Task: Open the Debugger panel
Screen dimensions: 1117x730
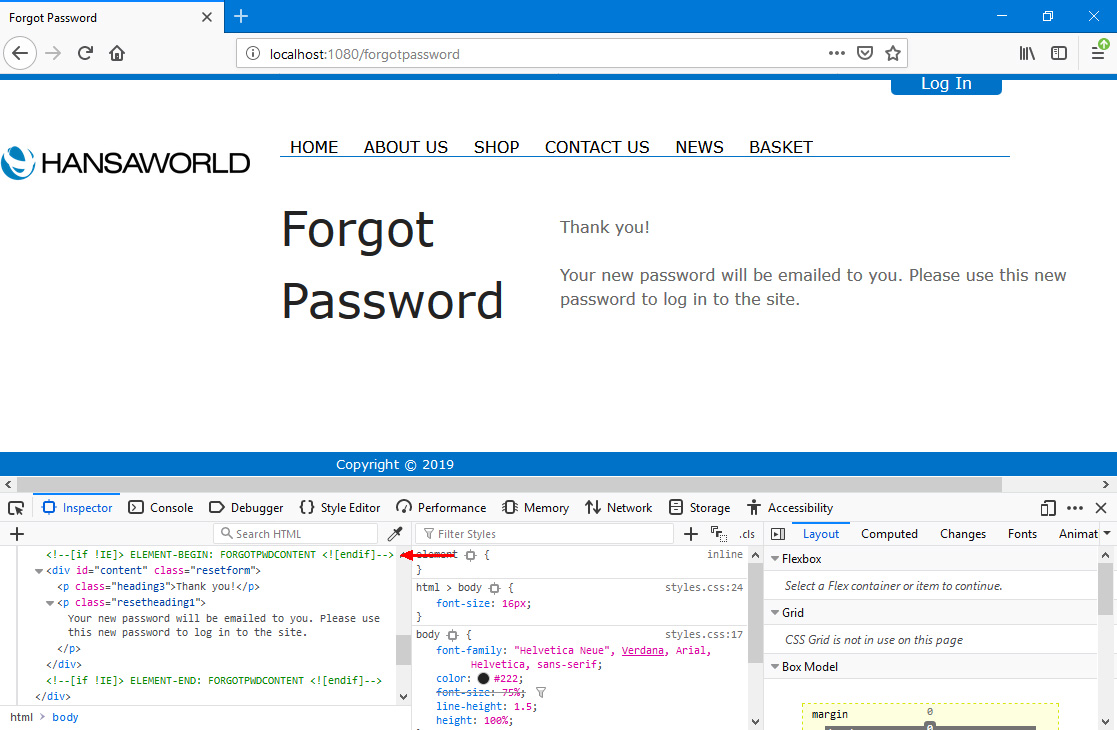Action: [246, 508]
